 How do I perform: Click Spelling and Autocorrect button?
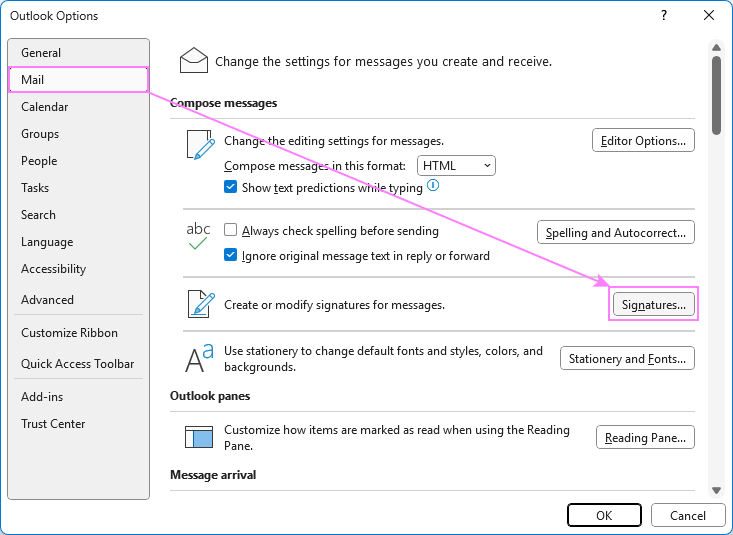click(x=616, y=232)
